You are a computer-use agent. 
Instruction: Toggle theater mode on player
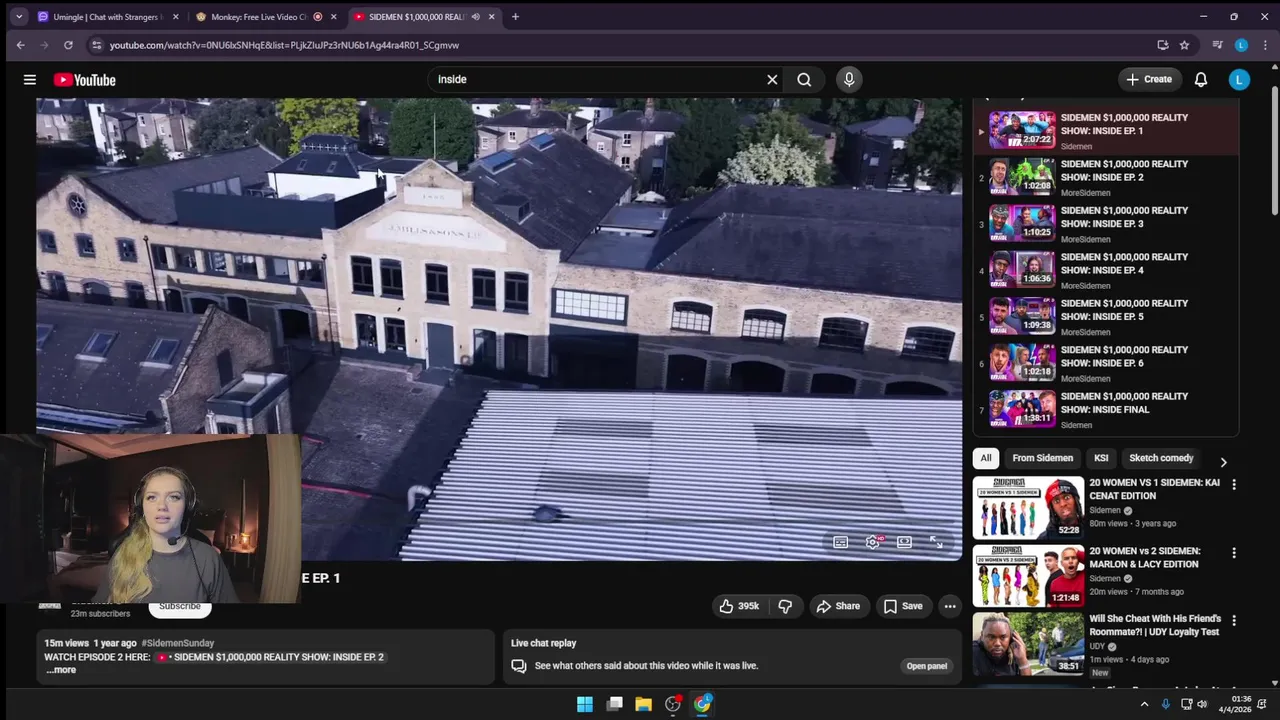coord(904,542)
